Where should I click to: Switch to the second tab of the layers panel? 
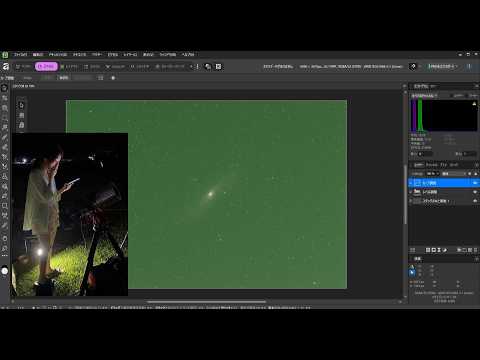[432, 165]
